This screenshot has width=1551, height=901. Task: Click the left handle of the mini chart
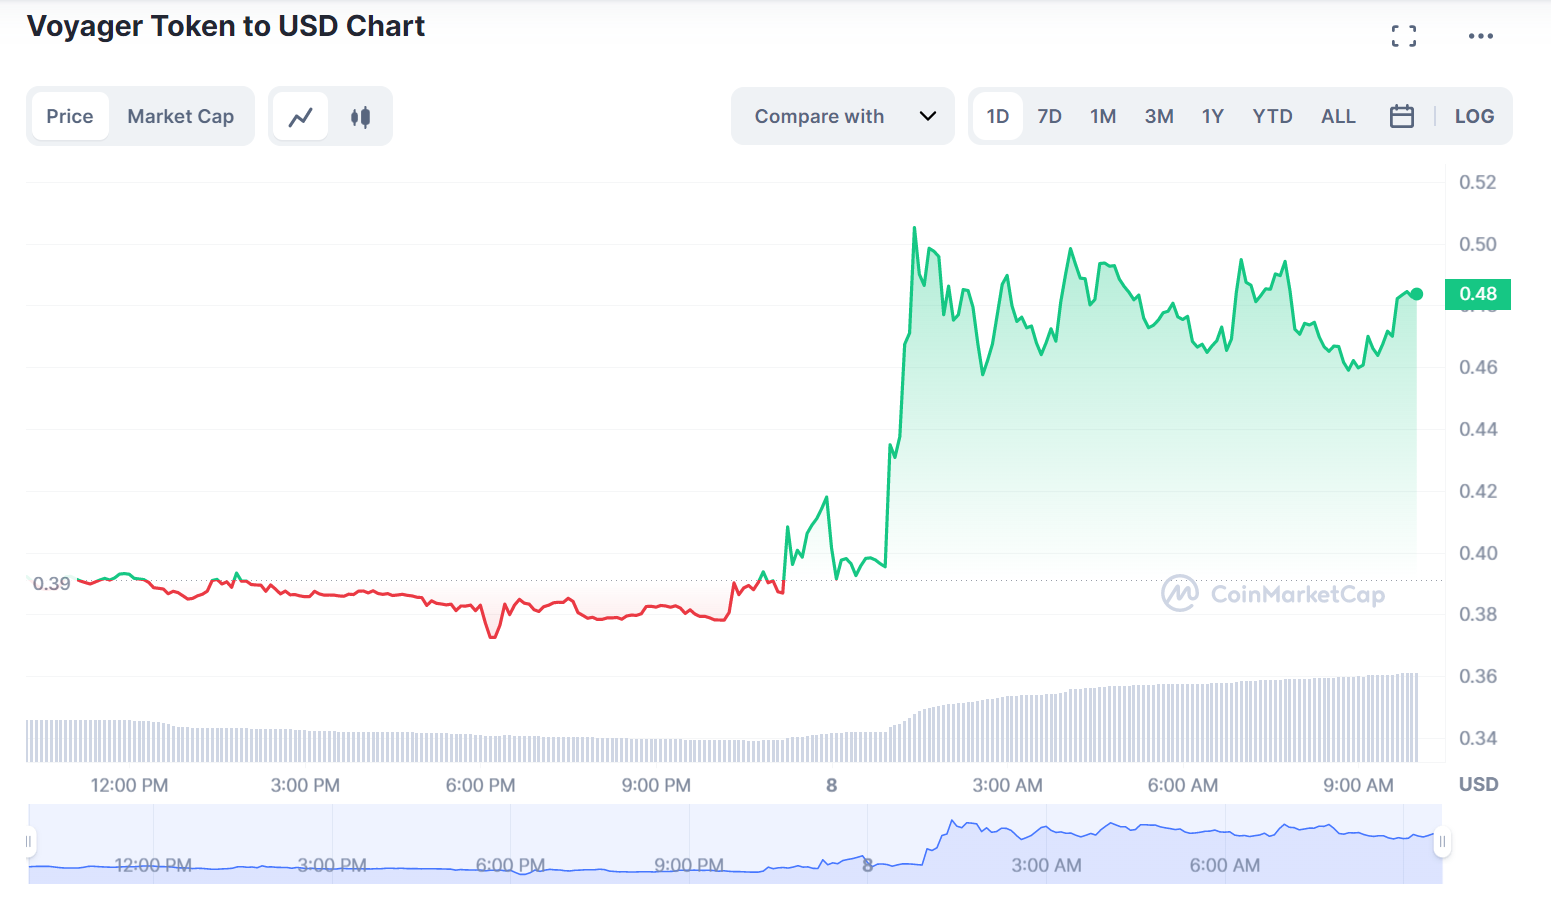(30, 843)
